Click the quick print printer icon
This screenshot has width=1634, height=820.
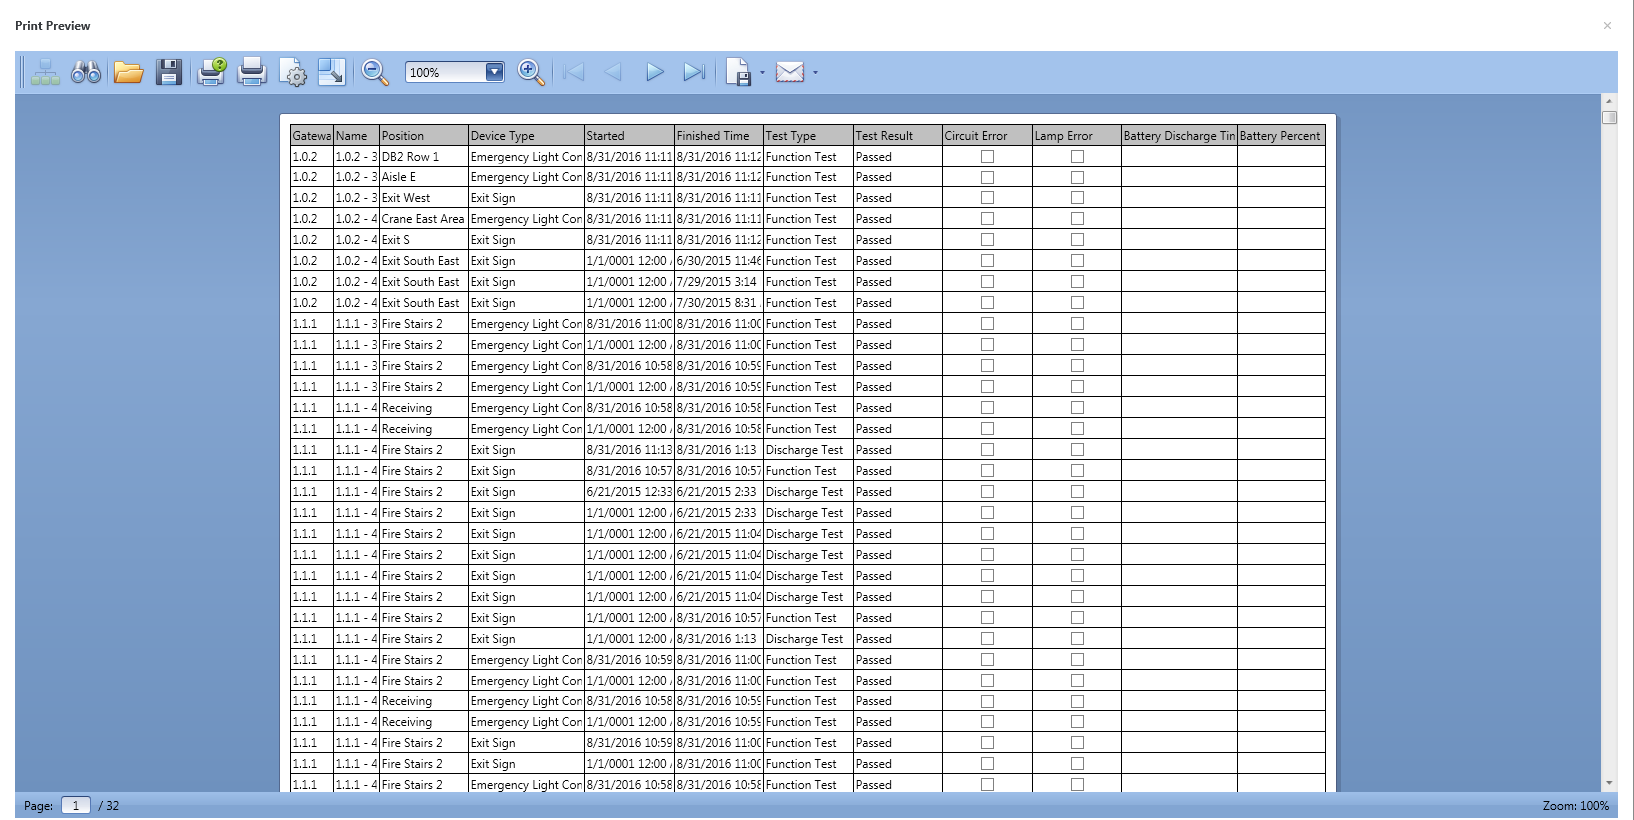[x=252, y=72]
